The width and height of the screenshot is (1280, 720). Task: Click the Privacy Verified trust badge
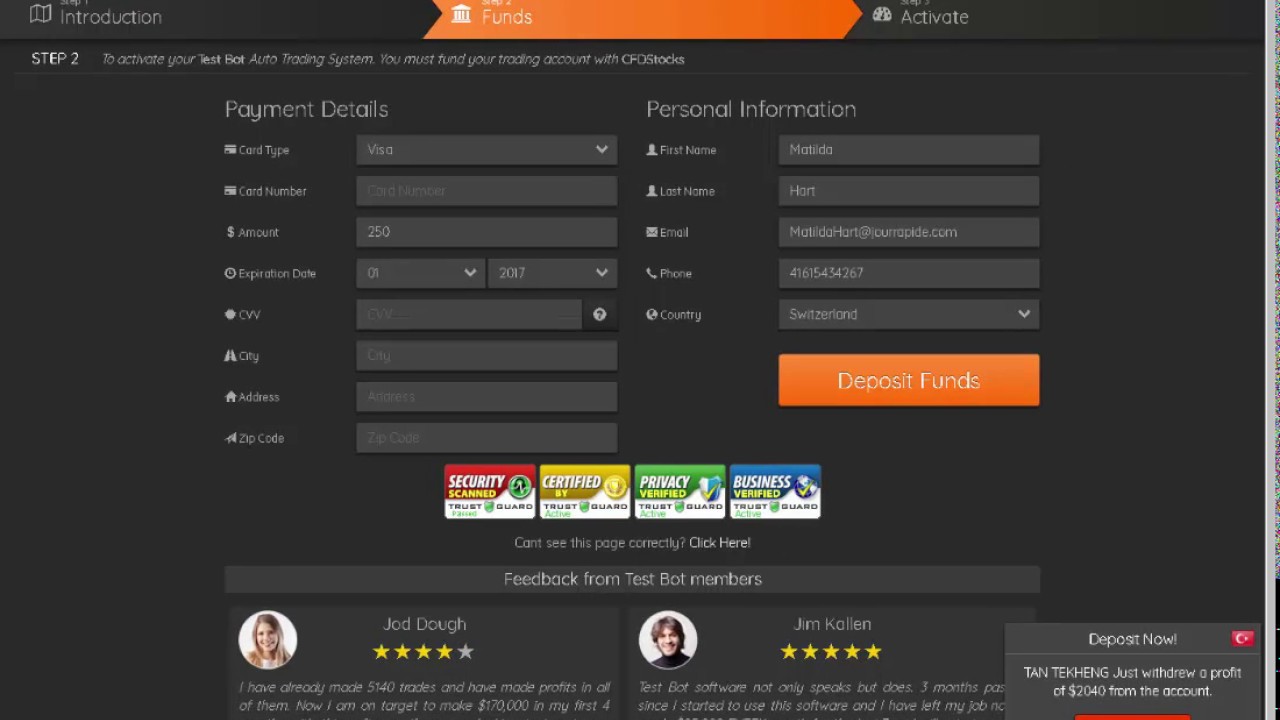(680, 491)
